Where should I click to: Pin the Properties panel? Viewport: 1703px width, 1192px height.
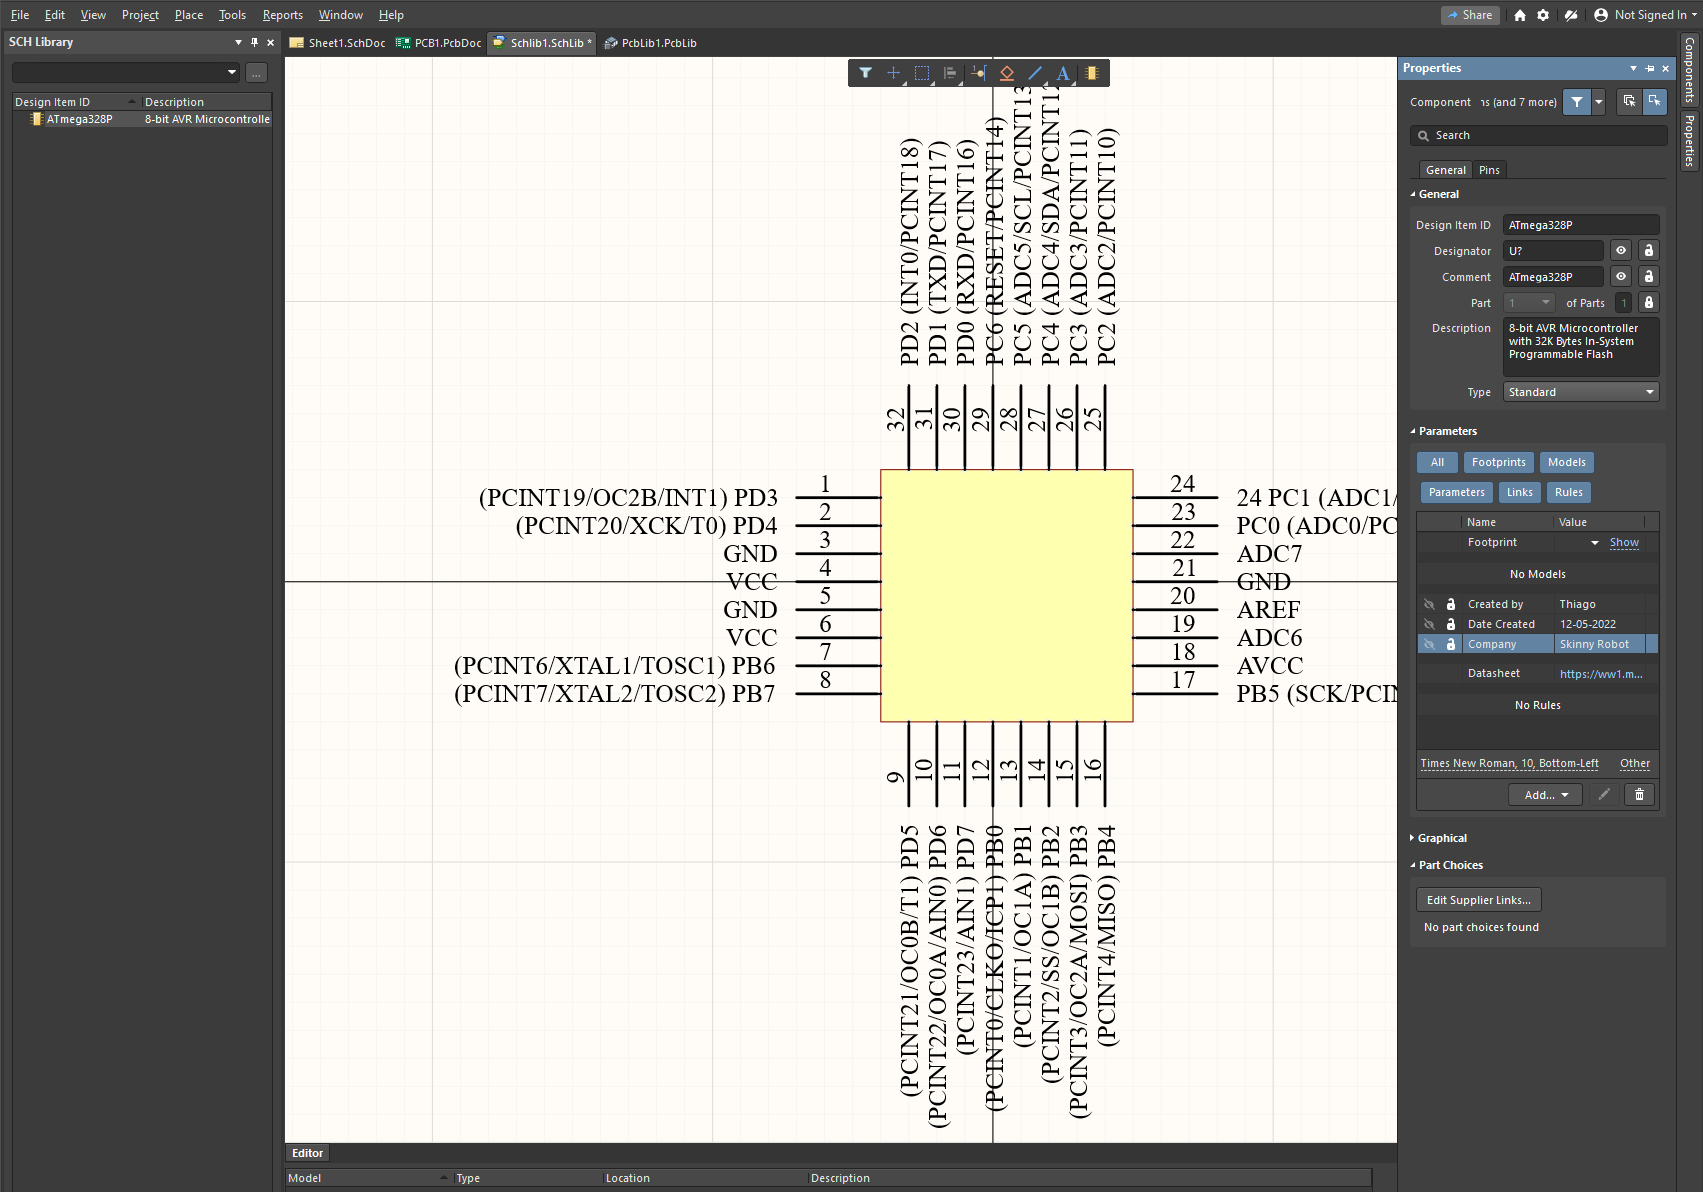click(x=1650, y=68)
